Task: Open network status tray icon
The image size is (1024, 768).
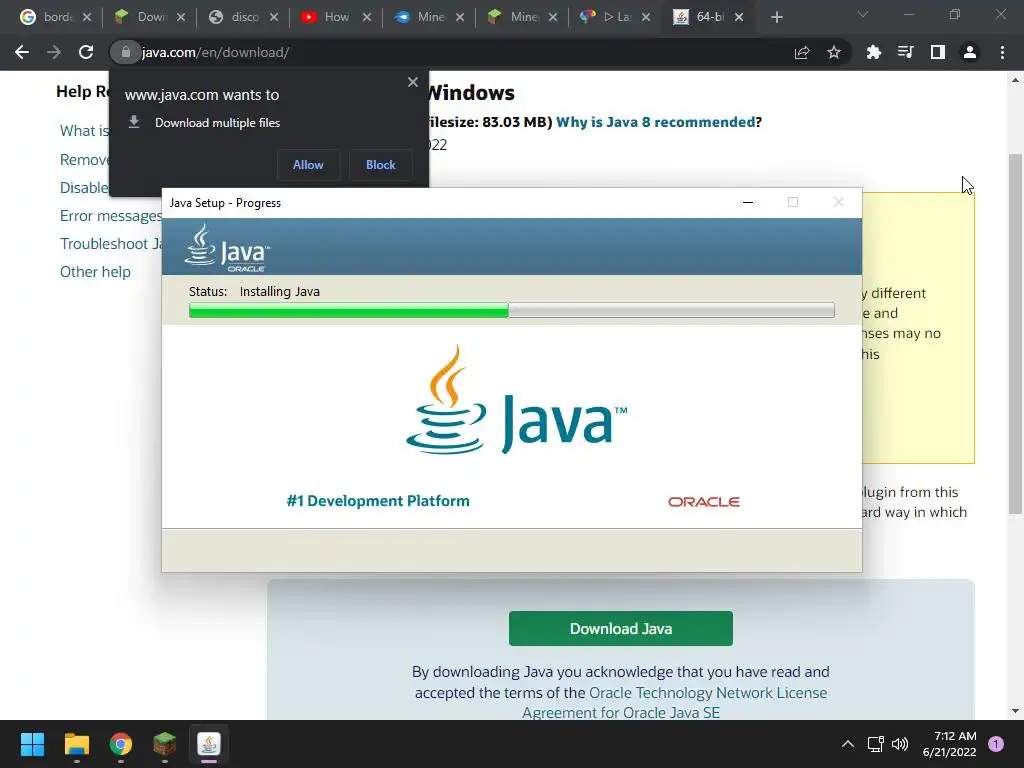Action: click(x=875, y=744)
